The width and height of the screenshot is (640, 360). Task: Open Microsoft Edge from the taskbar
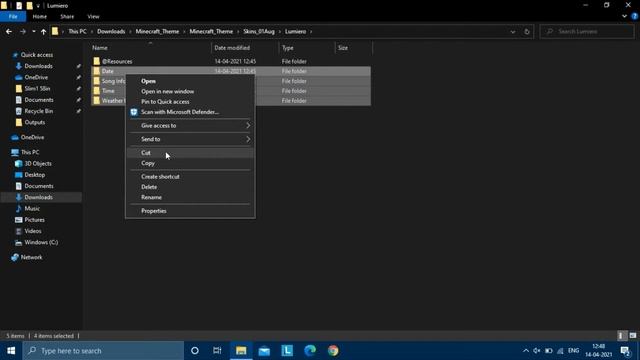(310, 351)
